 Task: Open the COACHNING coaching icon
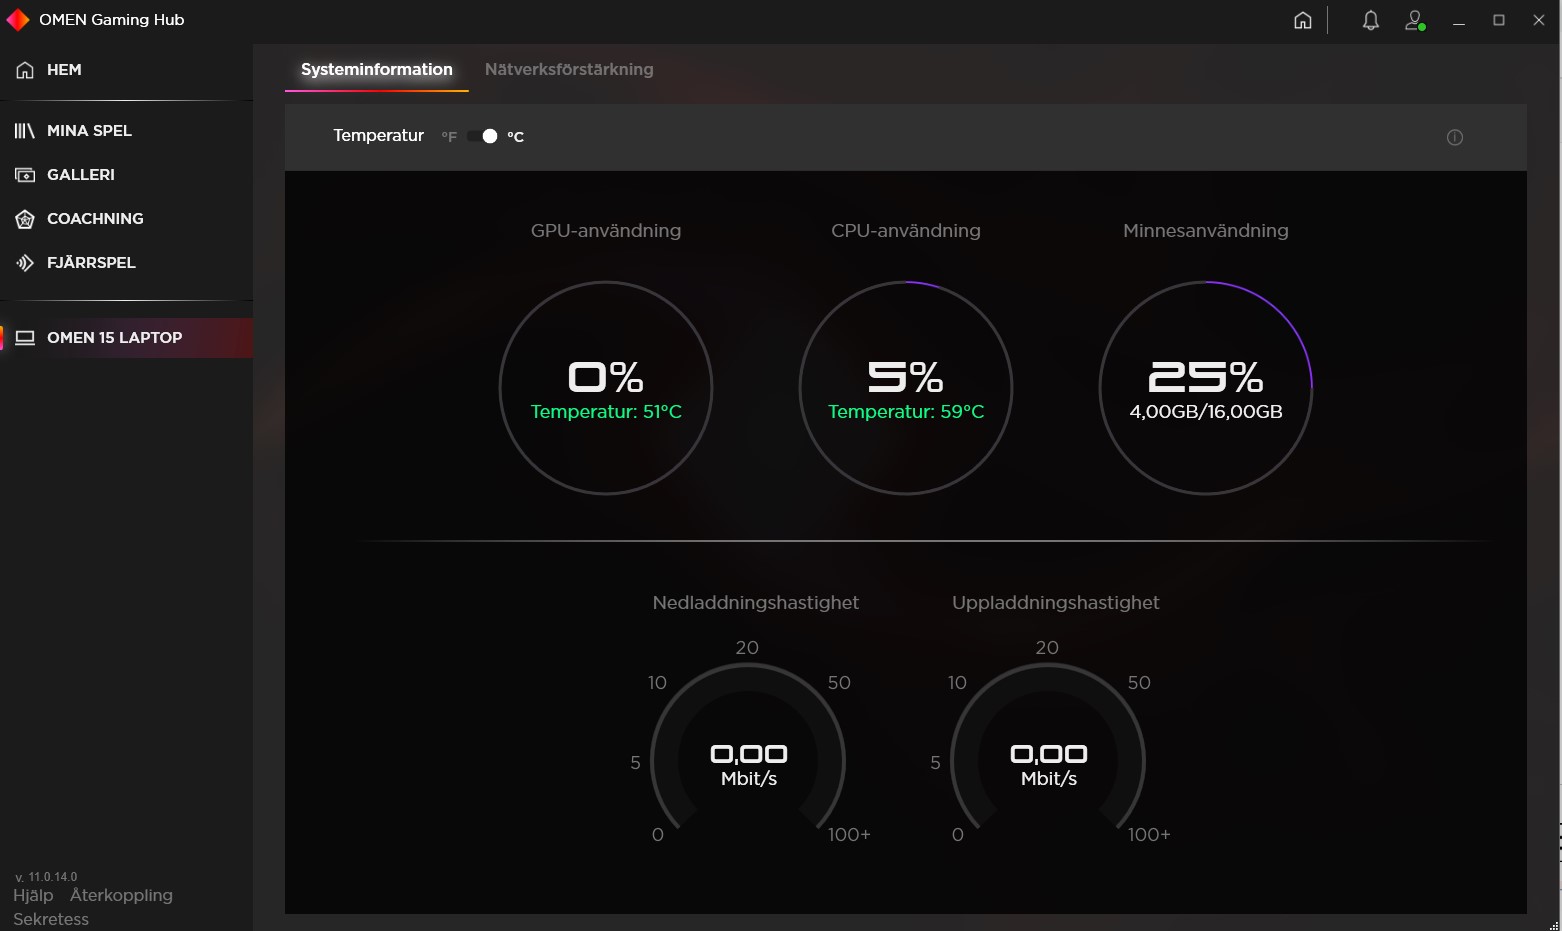(x=24, y=218)
